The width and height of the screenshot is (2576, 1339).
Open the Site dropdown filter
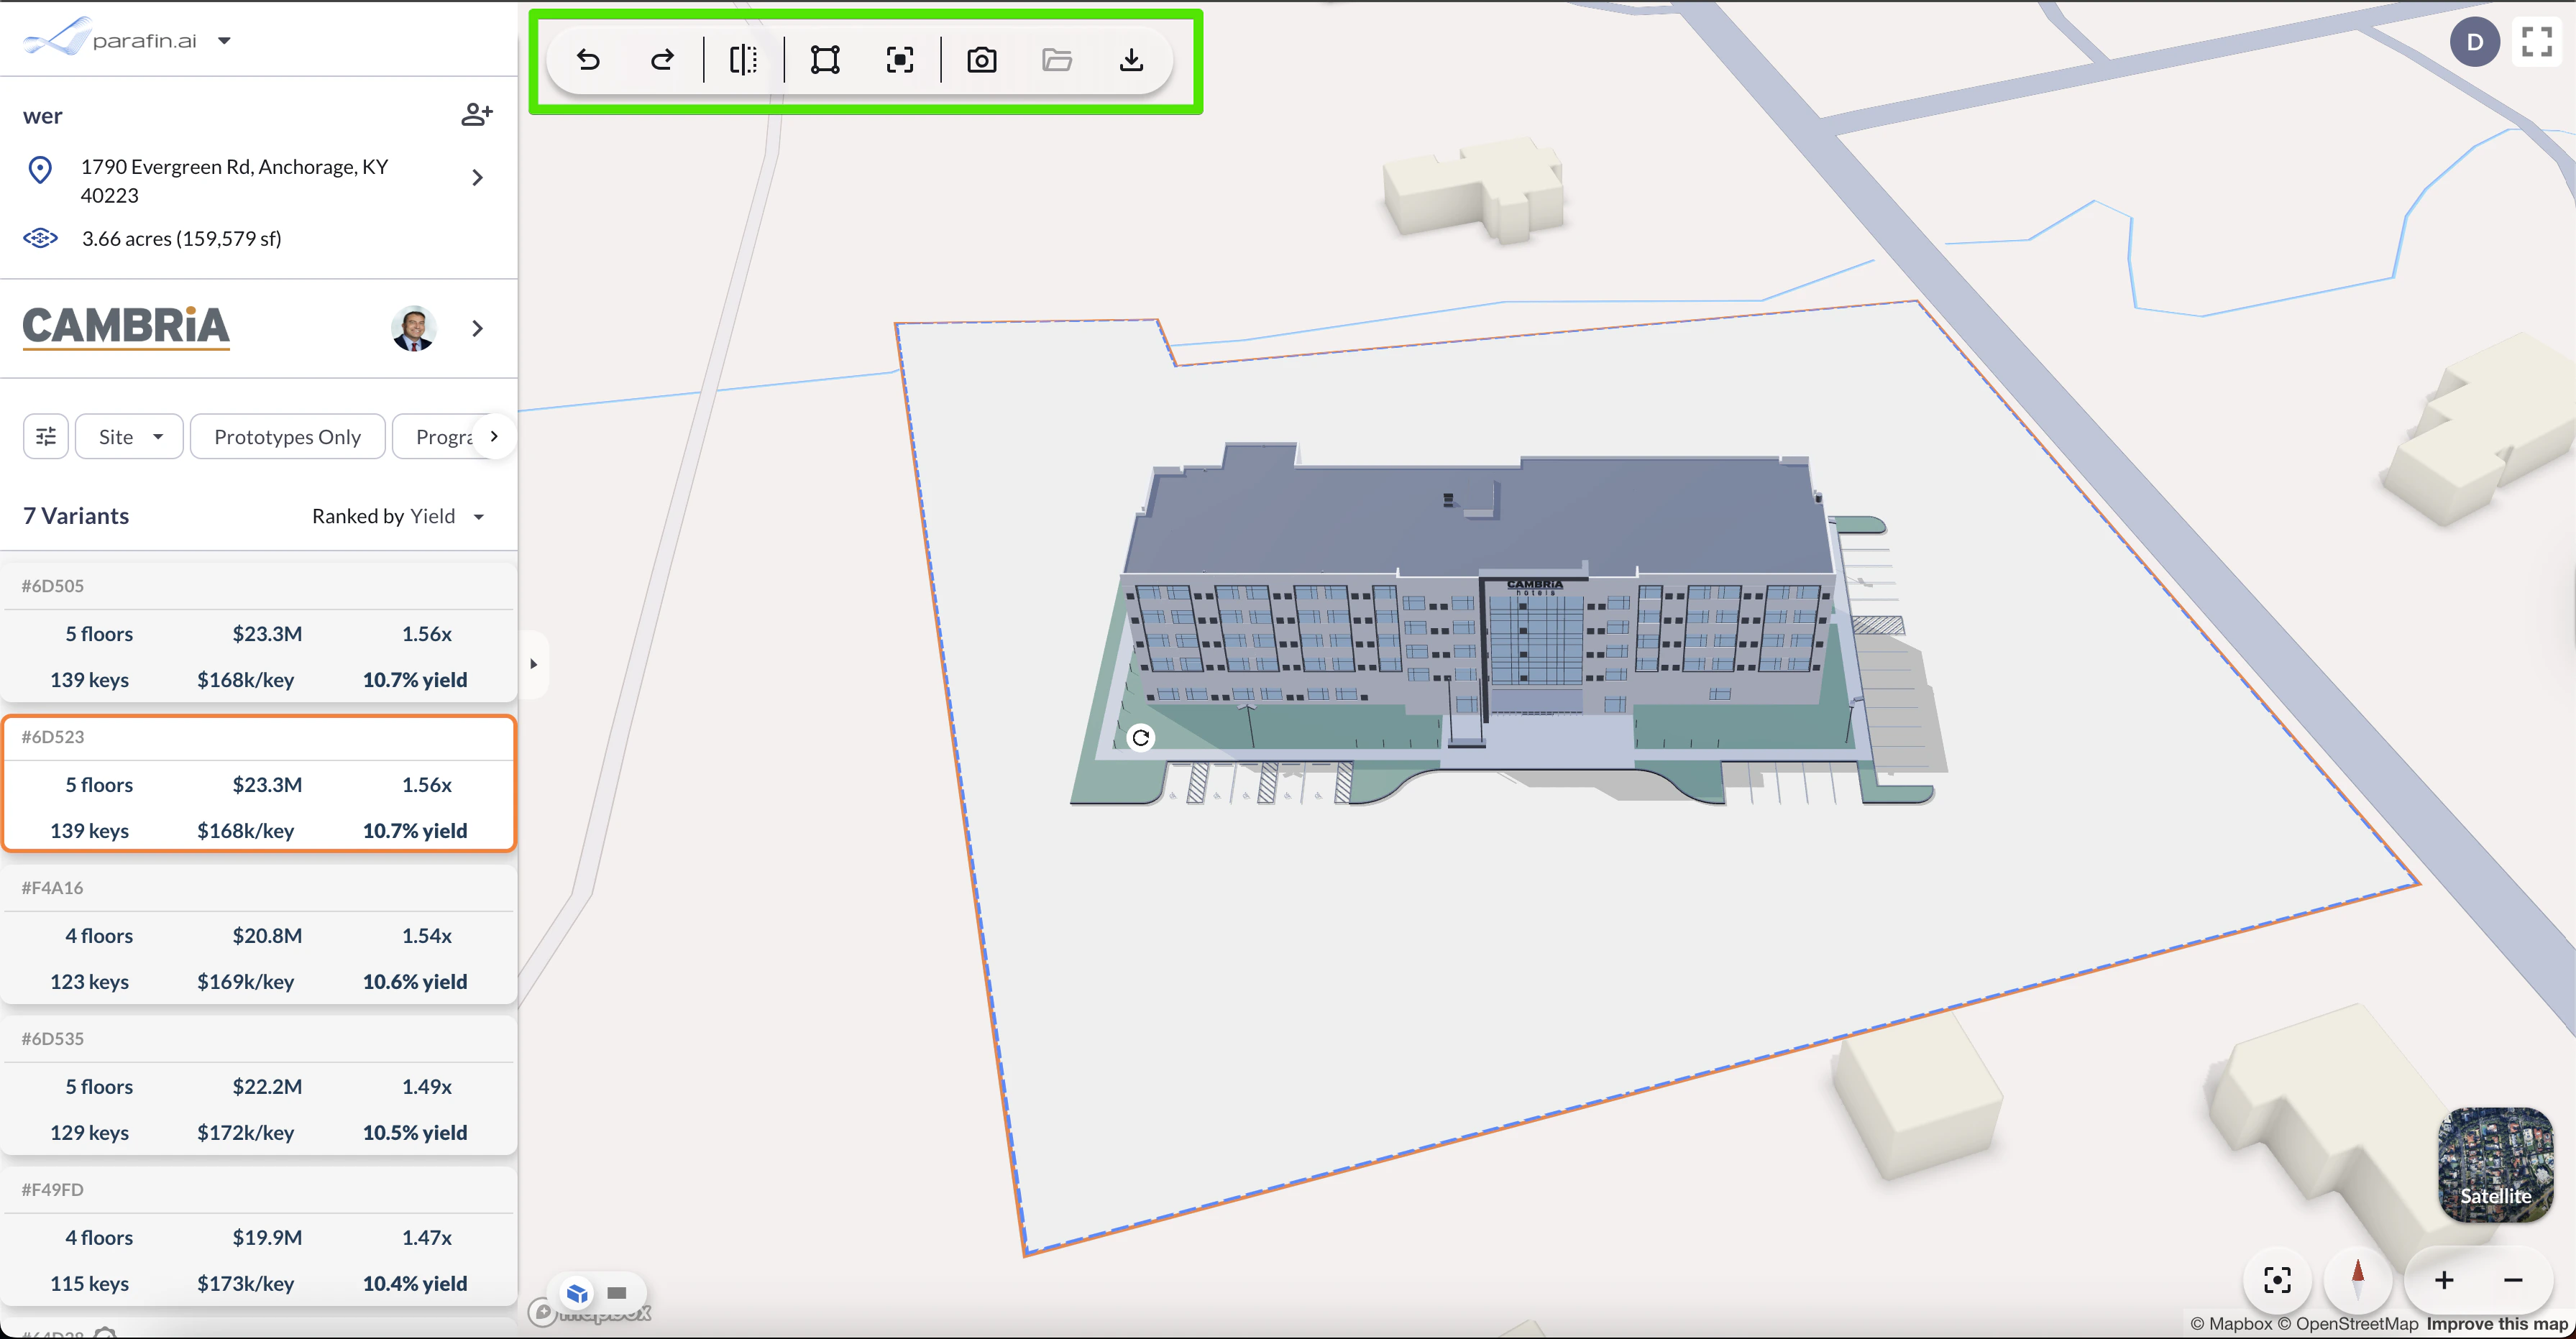128,436
